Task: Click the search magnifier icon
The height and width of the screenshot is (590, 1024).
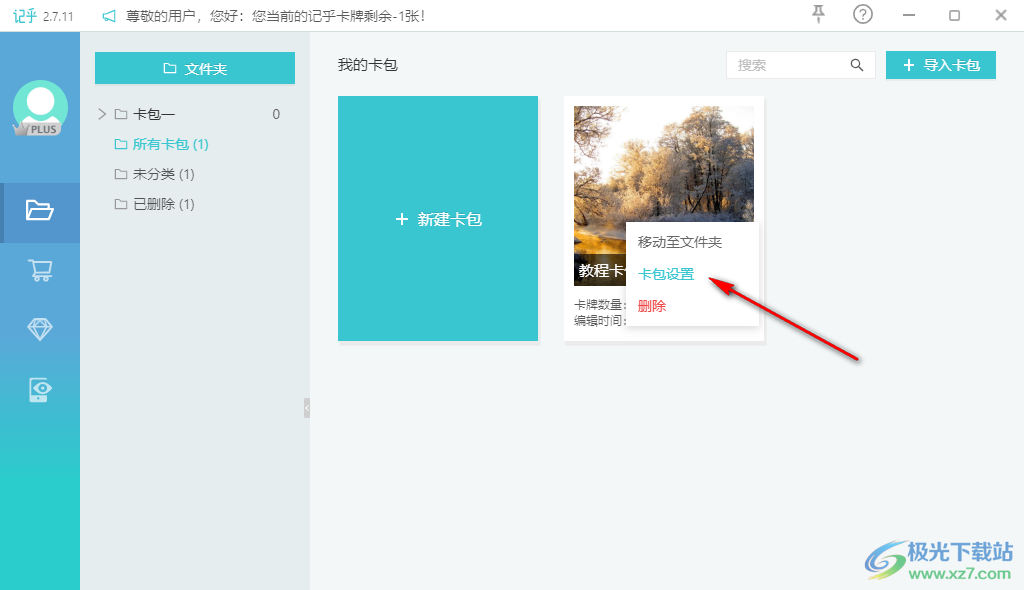Action: pos(857,65)
